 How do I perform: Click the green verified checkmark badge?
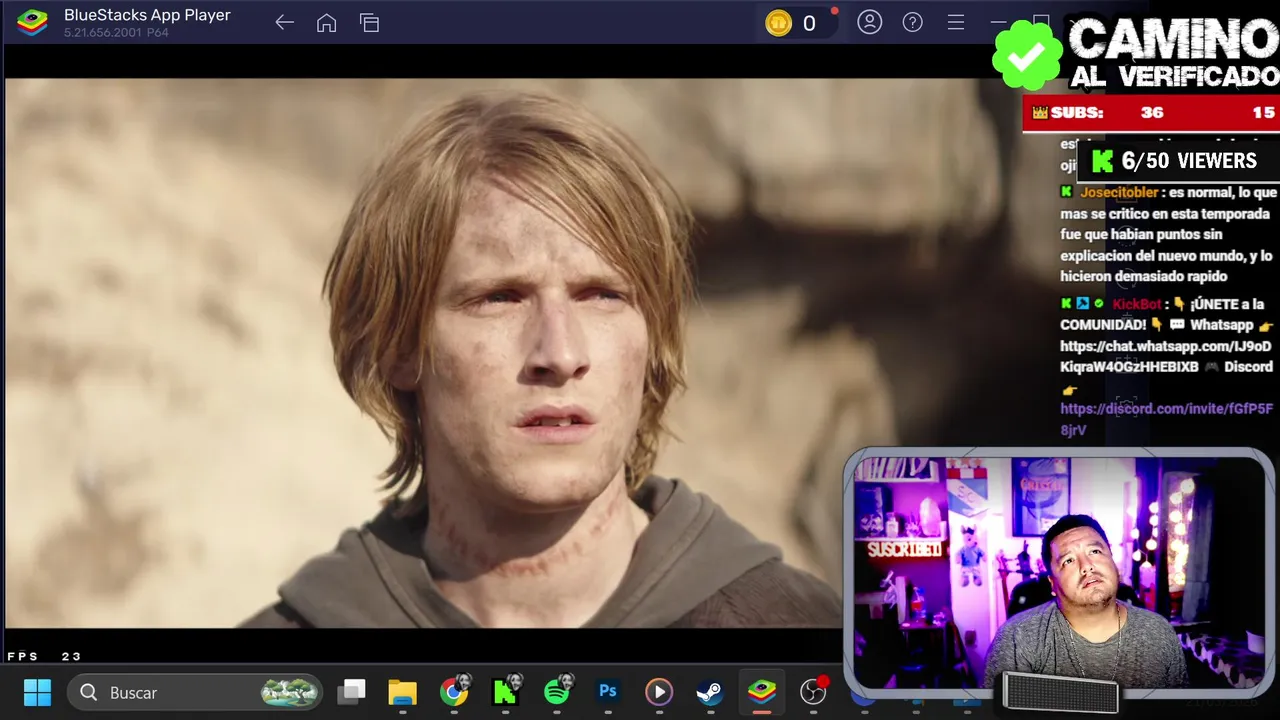[x=1027, y=54]
